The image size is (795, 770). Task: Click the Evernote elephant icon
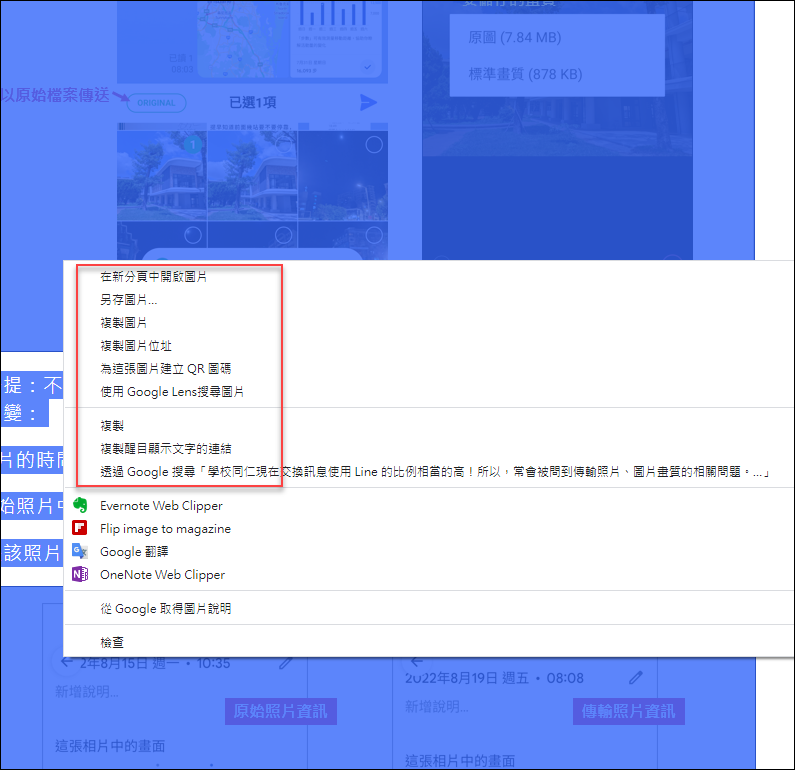pyautogui.click(x=80, y=505)
